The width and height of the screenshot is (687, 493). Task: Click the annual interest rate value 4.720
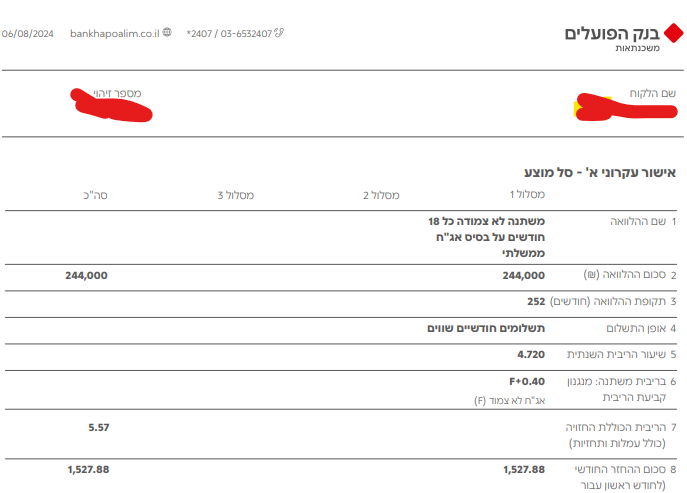531,354
